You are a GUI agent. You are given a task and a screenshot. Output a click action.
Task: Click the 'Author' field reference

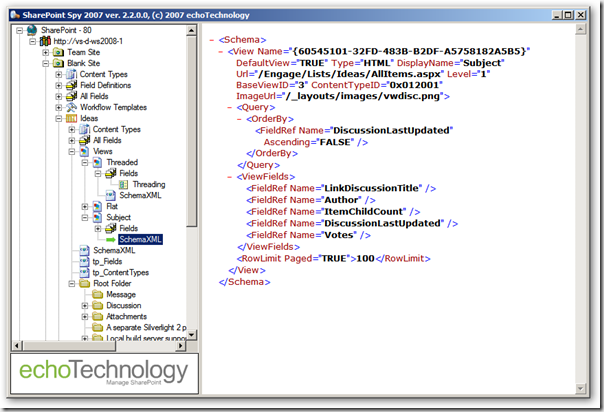[341, 200]
